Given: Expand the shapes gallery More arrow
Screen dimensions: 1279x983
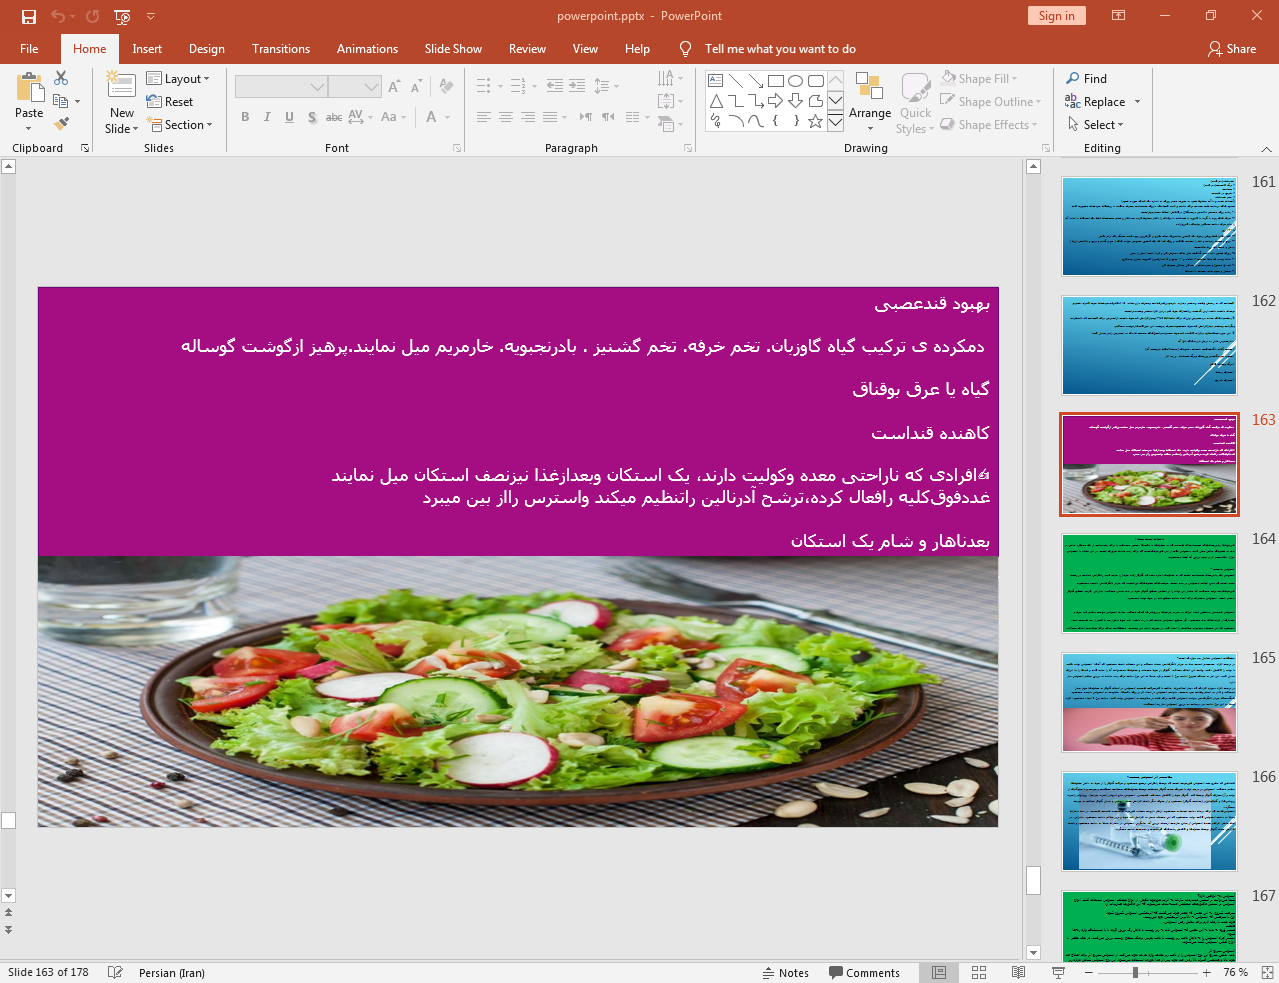Looking at the screenshot, I should tap(835, 121).
